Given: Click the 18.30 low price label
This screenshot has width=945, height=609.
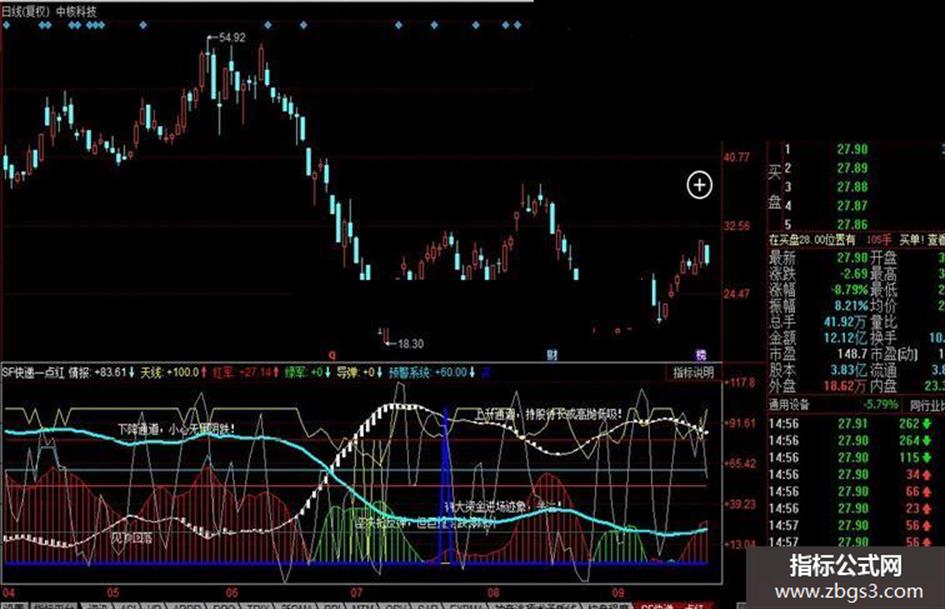Looking at the screenshot, I should click(410, 344).
